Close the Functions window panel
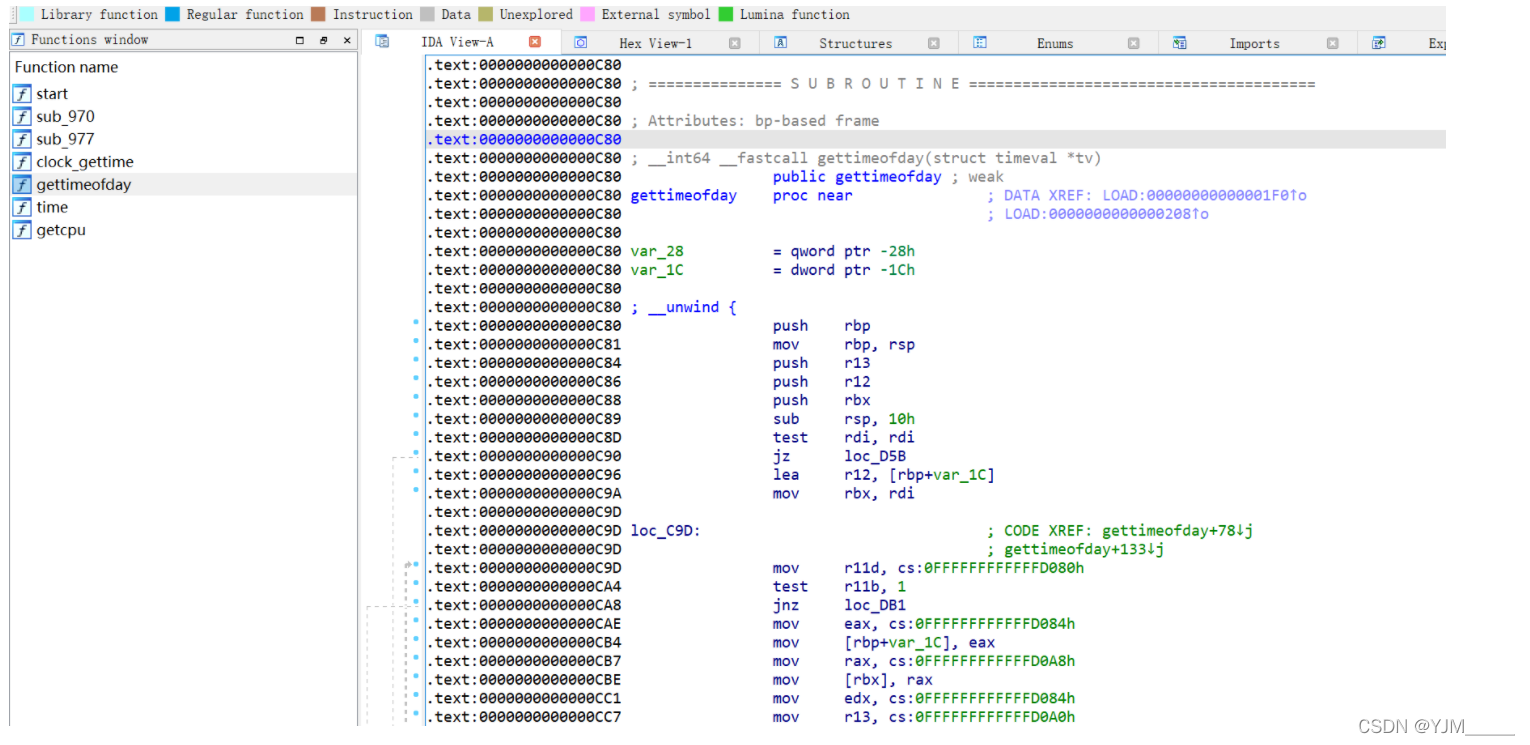This screenshot has height=745, width=1530. (347, 41)
